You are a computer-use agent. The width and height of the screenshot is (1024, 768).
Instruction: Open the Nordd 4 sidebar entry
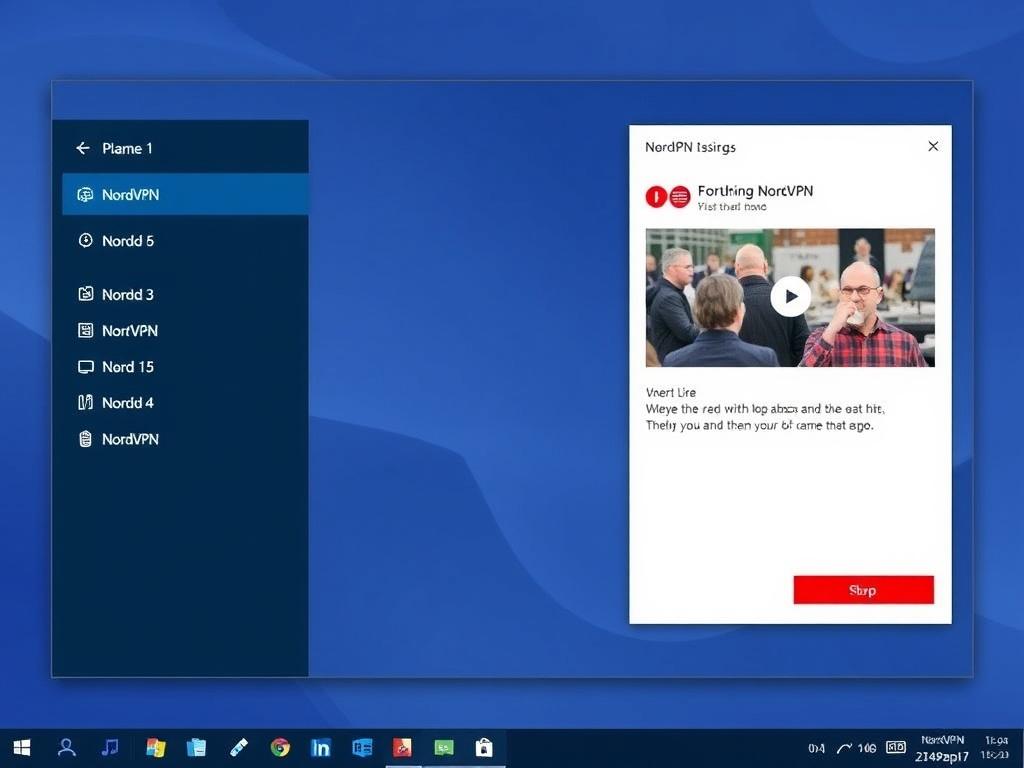click(185, 402)
